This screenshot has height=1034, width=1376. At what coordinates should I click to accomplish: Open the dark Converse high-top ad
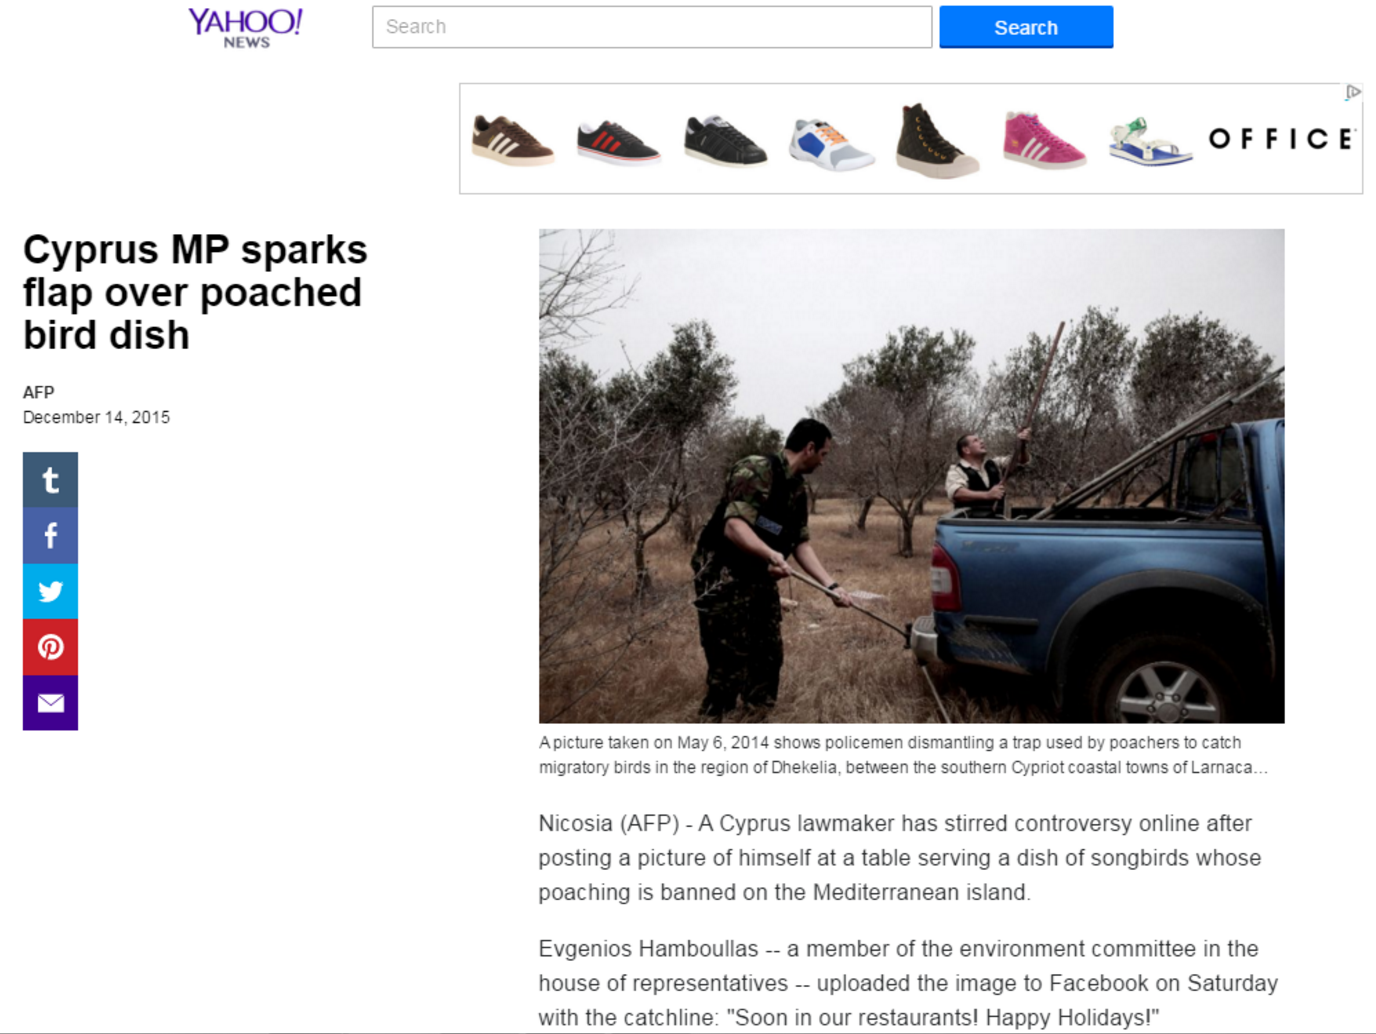click(x=937, y=140)
